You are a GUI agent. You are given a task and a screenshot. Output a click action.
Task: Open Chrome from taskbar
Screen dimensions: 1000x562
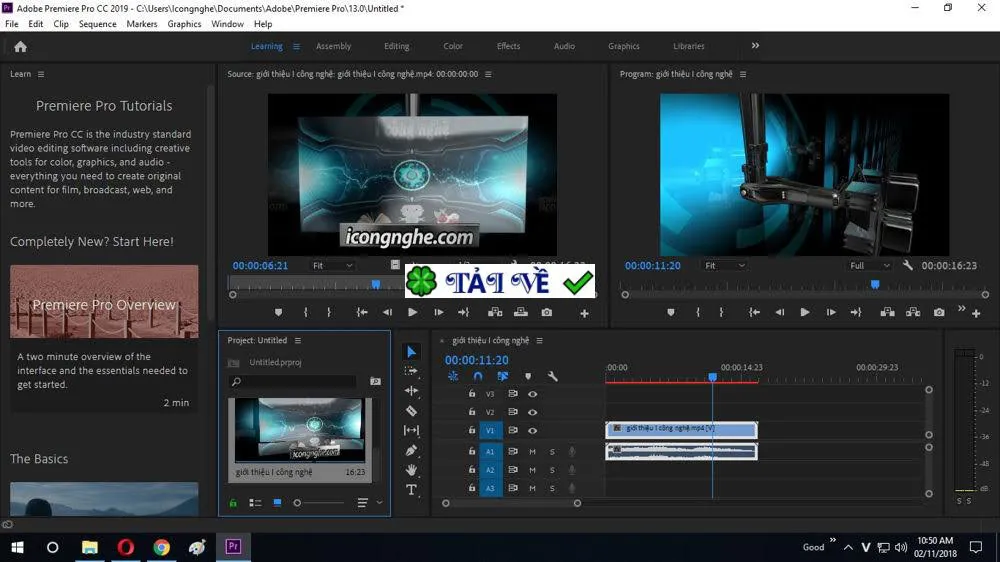161,547
